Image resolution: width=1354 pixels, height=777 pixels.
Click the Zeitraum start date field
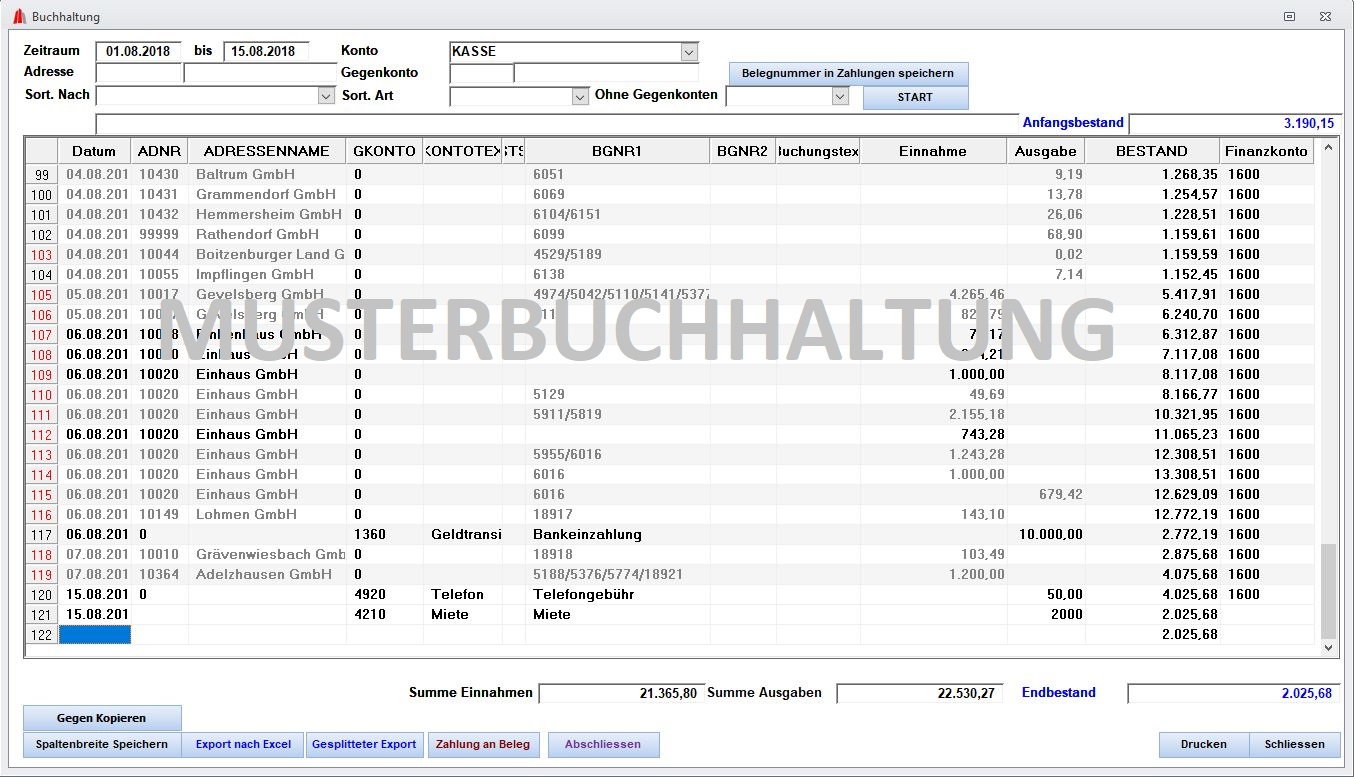[139, 51]
